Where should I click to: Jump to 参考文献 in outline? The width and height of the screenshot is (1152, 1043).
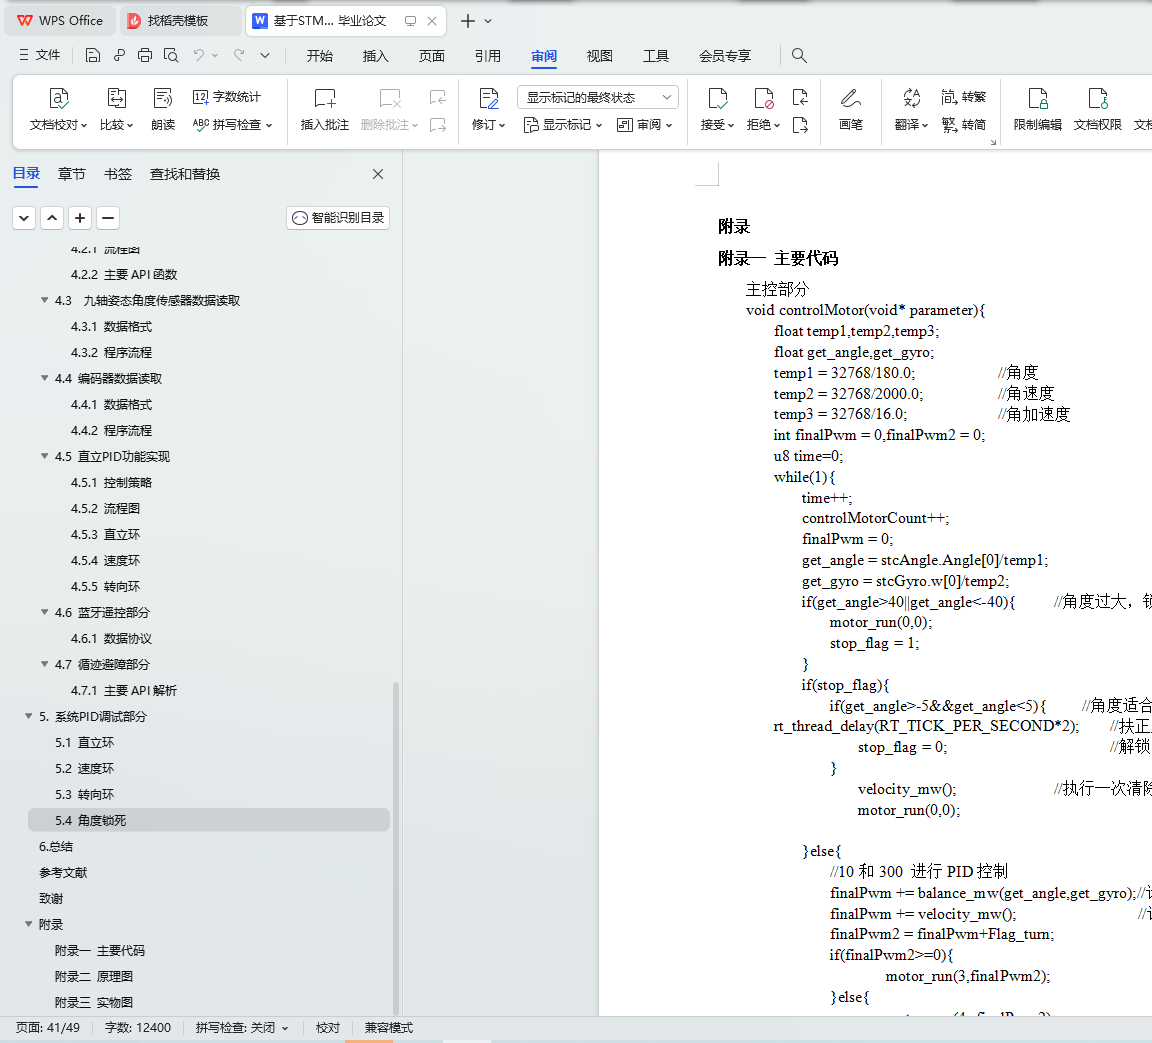click(x=63, y=873)
